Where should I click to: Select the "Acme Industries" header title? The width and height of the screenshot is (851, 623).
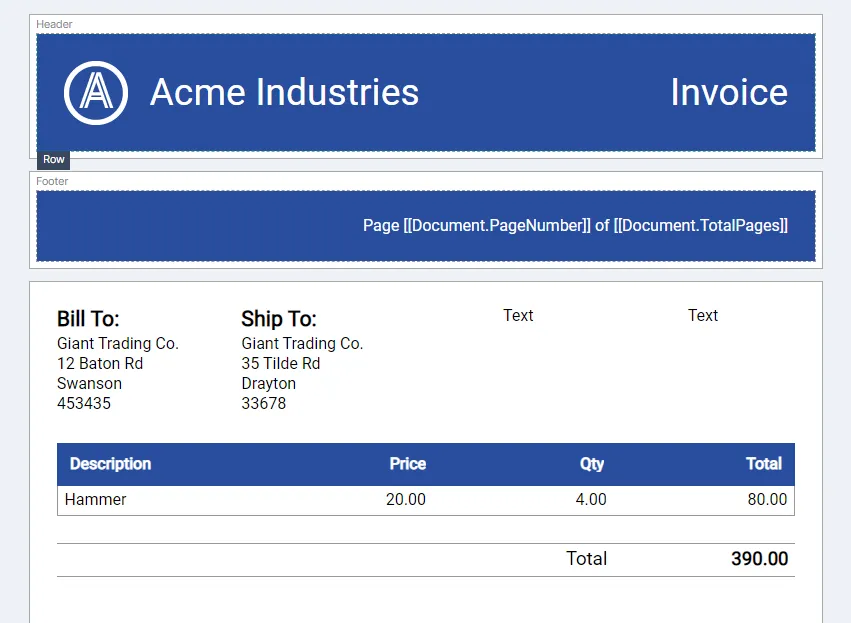click(284, 92)
